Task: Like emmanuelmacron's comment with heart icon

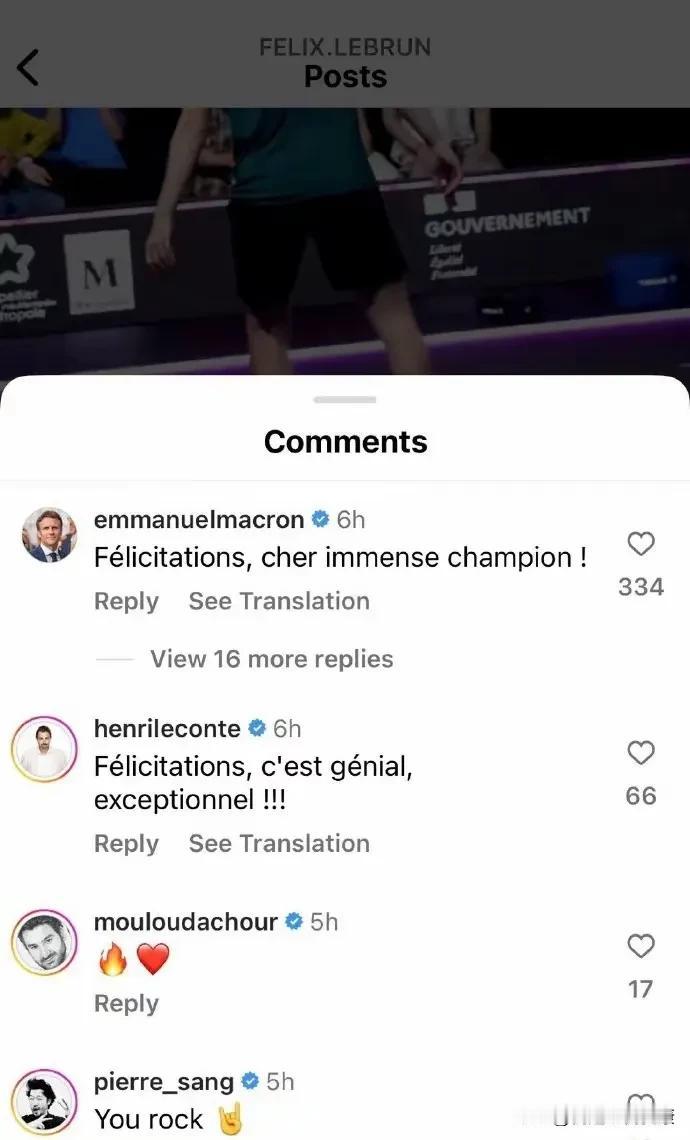Action: pos(641,543)
